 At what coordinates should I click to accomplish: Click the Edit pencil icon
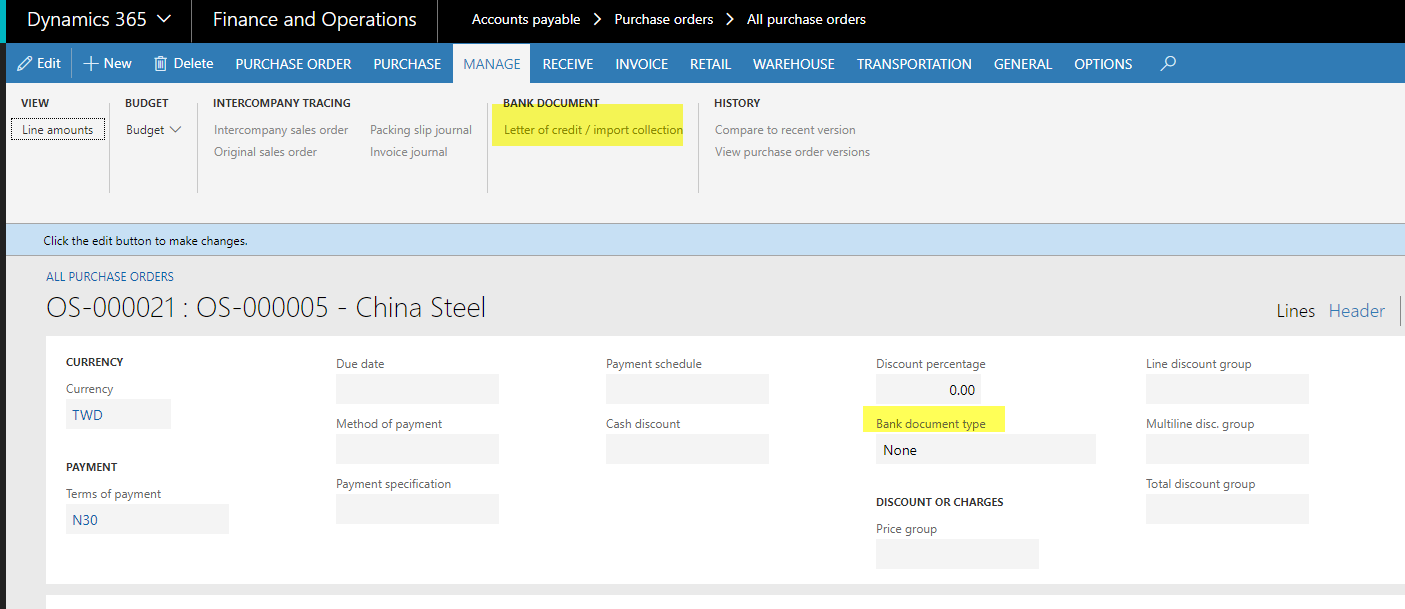[24, 63]
